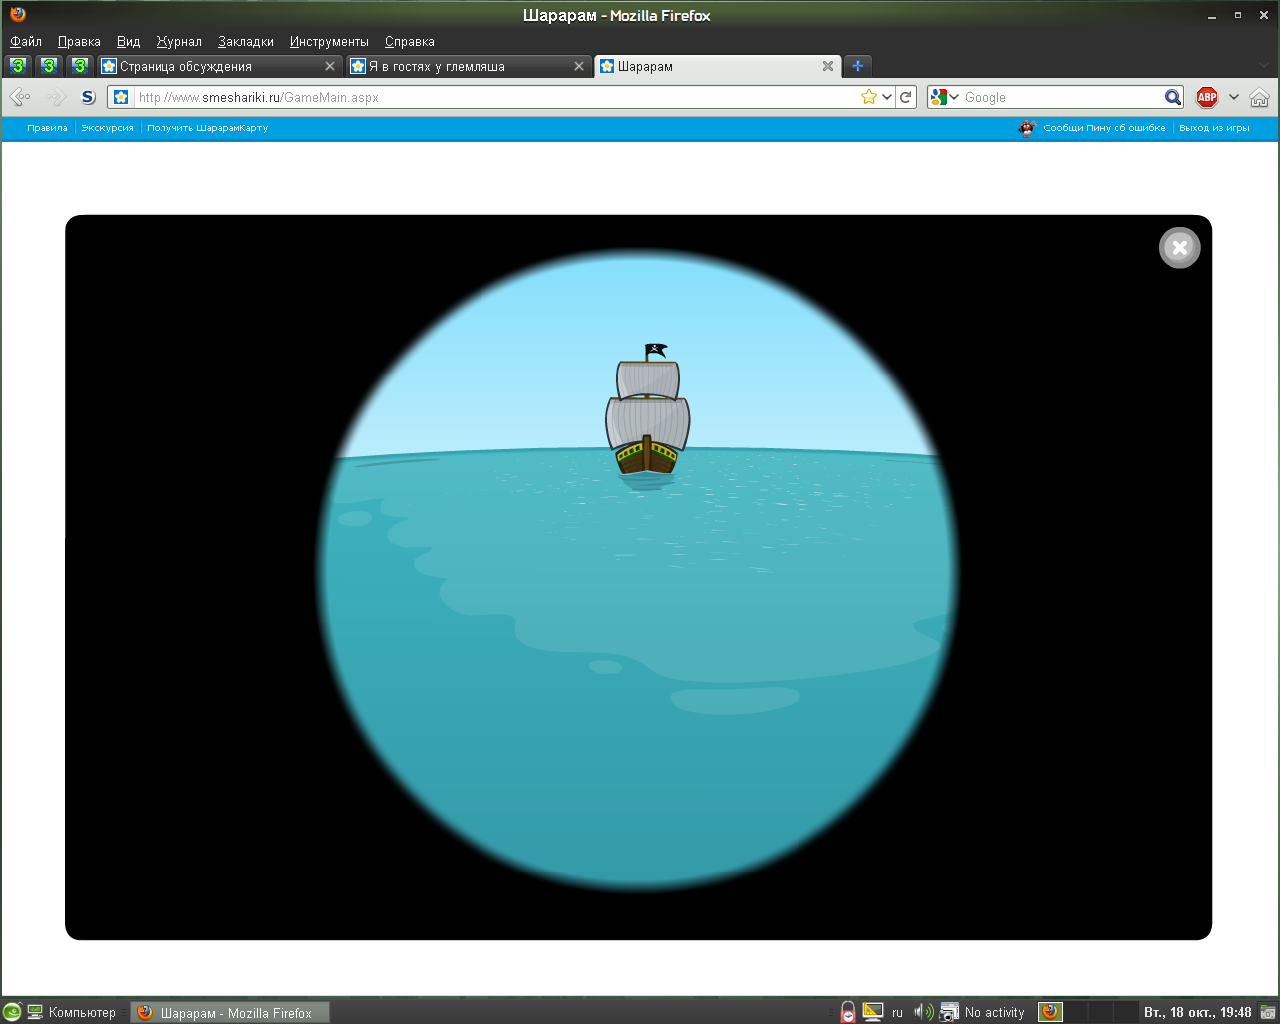1280x1024 pixels.
Task: Click the Adblock Plus ABP icon
Action: coord(1207,97)
